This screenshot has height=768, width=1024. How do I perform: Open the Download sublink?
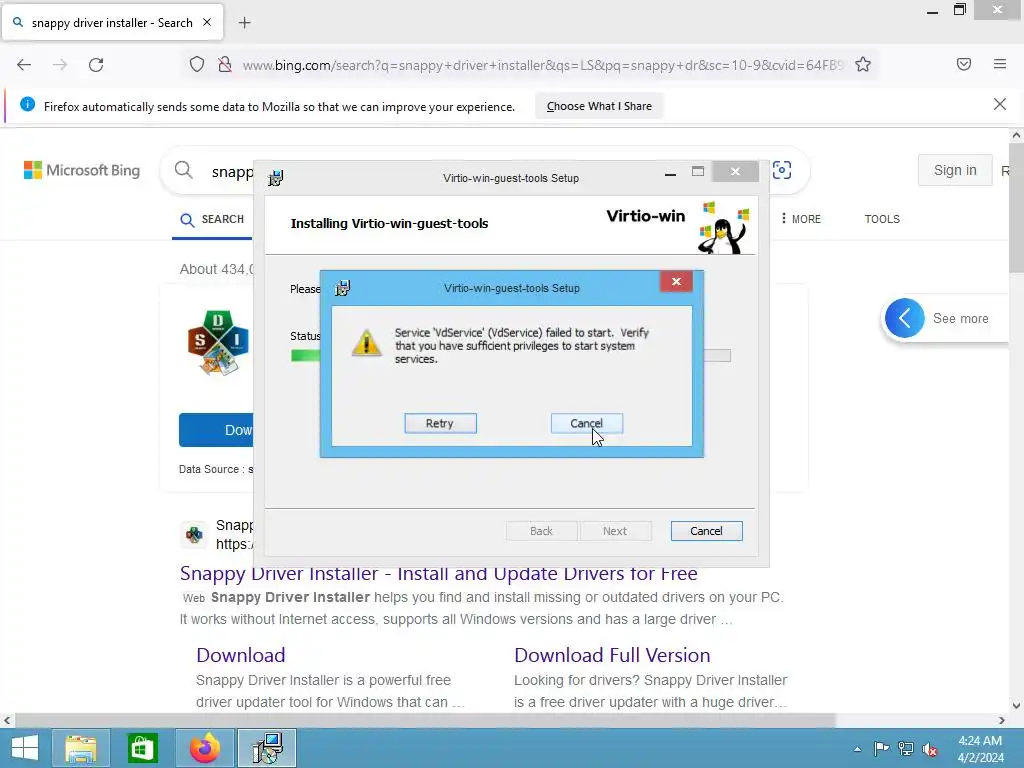240,655
